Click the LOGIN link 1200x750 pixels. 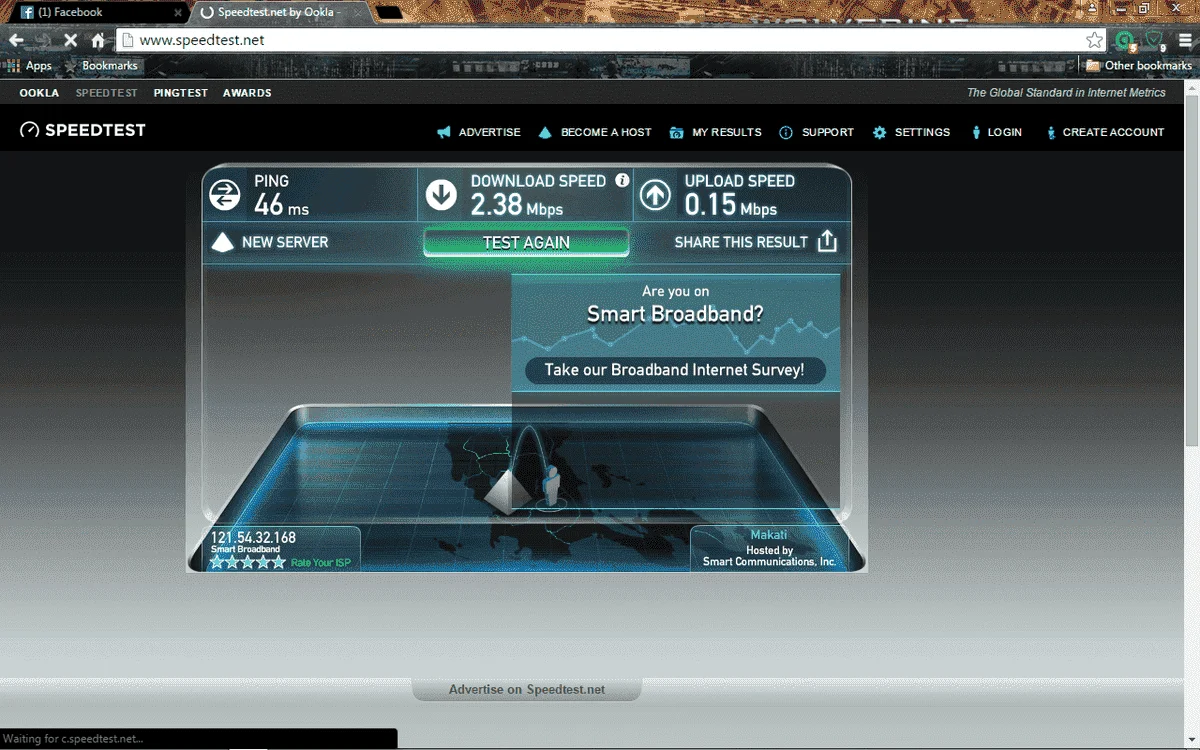[x=996, y=132]
